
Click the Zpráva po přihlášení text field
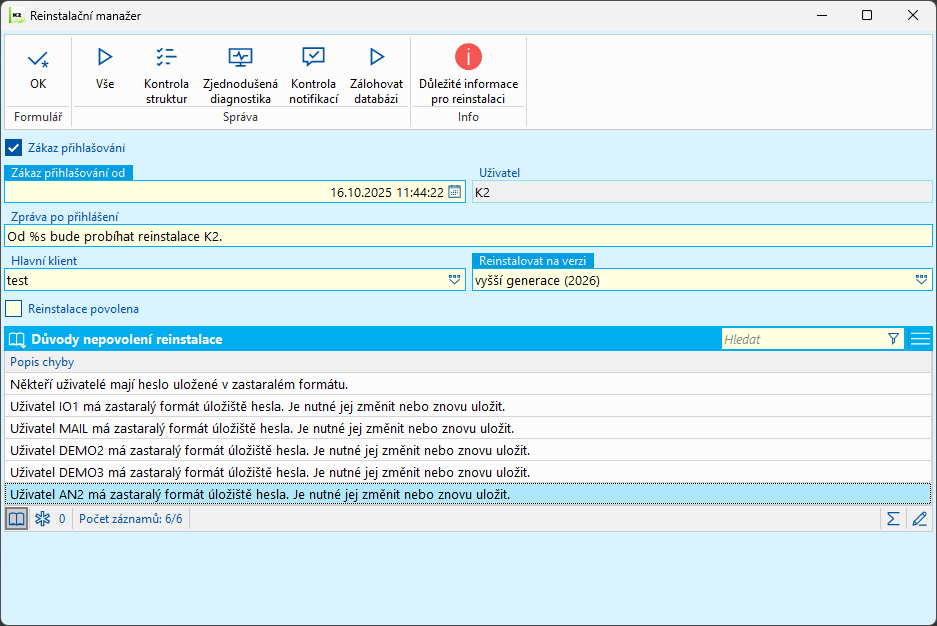pyautogui.click(x=468, y=236)
